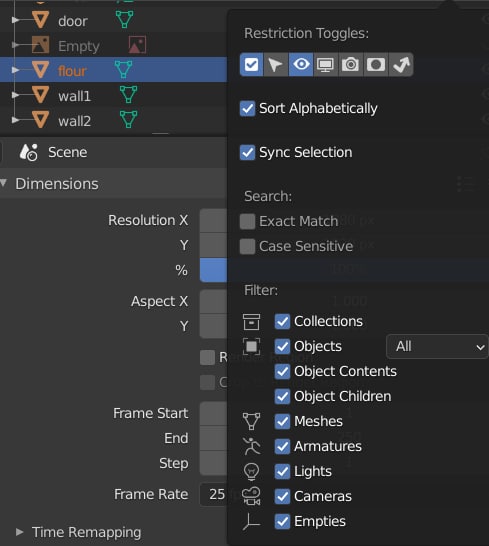This screenshot has height=546, width=489.
Task: Click the mesh data icon next to door
Action: pos(124,20)
